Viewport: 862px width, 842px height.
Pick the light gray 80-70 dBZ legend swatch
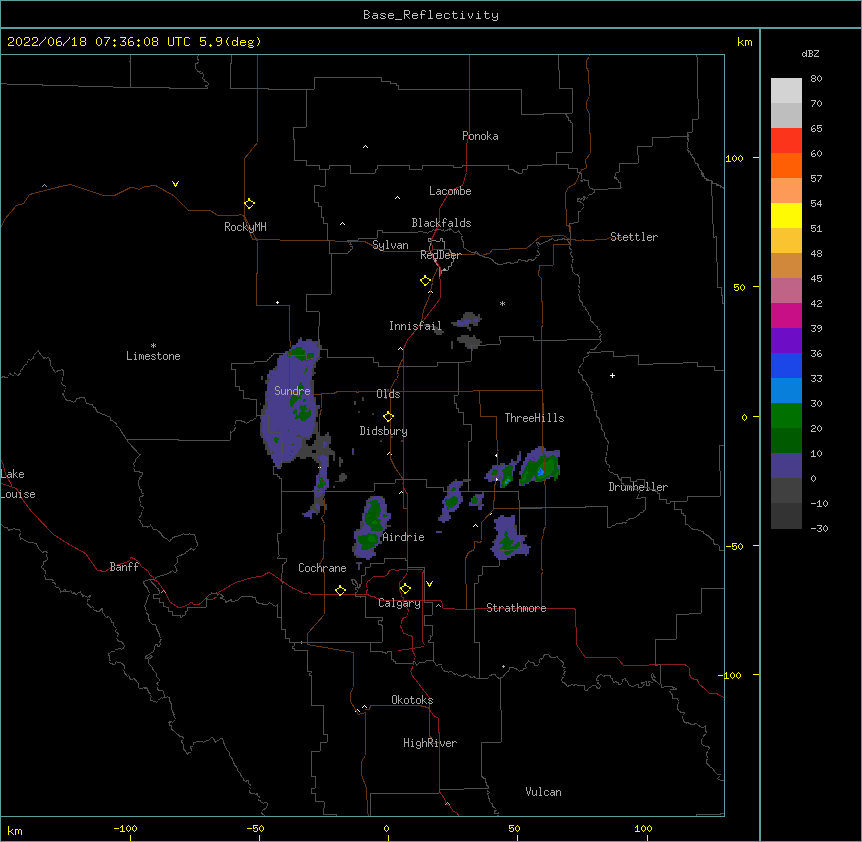coord(786,91)
